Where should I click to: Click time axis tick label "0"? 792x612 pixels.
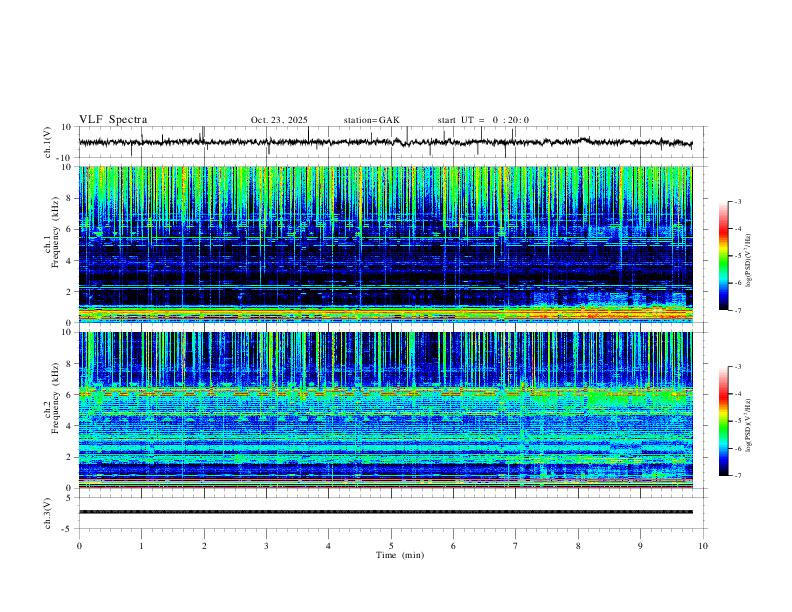(x=79, y=546)
